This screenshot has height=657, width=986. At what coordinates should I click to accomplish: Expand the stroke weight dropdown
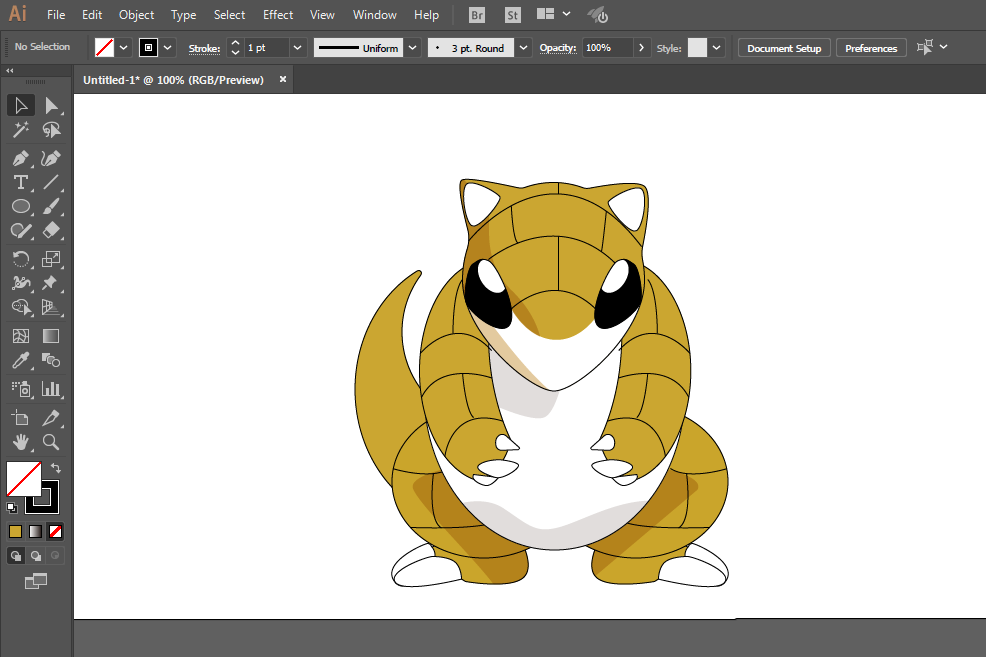click(297, 48)
